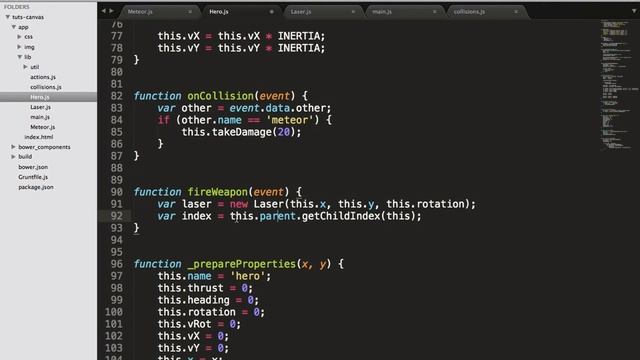Open package.json in the sidebar

click(36, 187)
